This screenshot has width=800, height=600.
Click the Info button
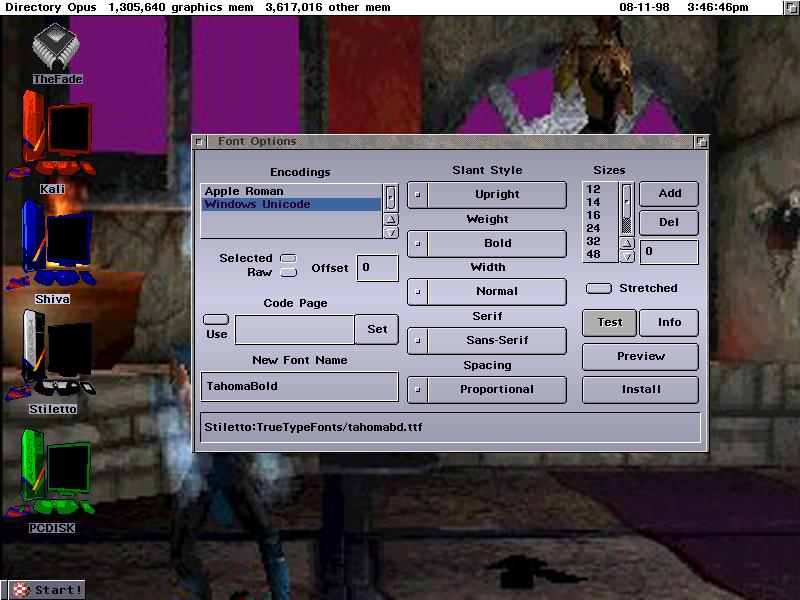(x=669, y=322)
